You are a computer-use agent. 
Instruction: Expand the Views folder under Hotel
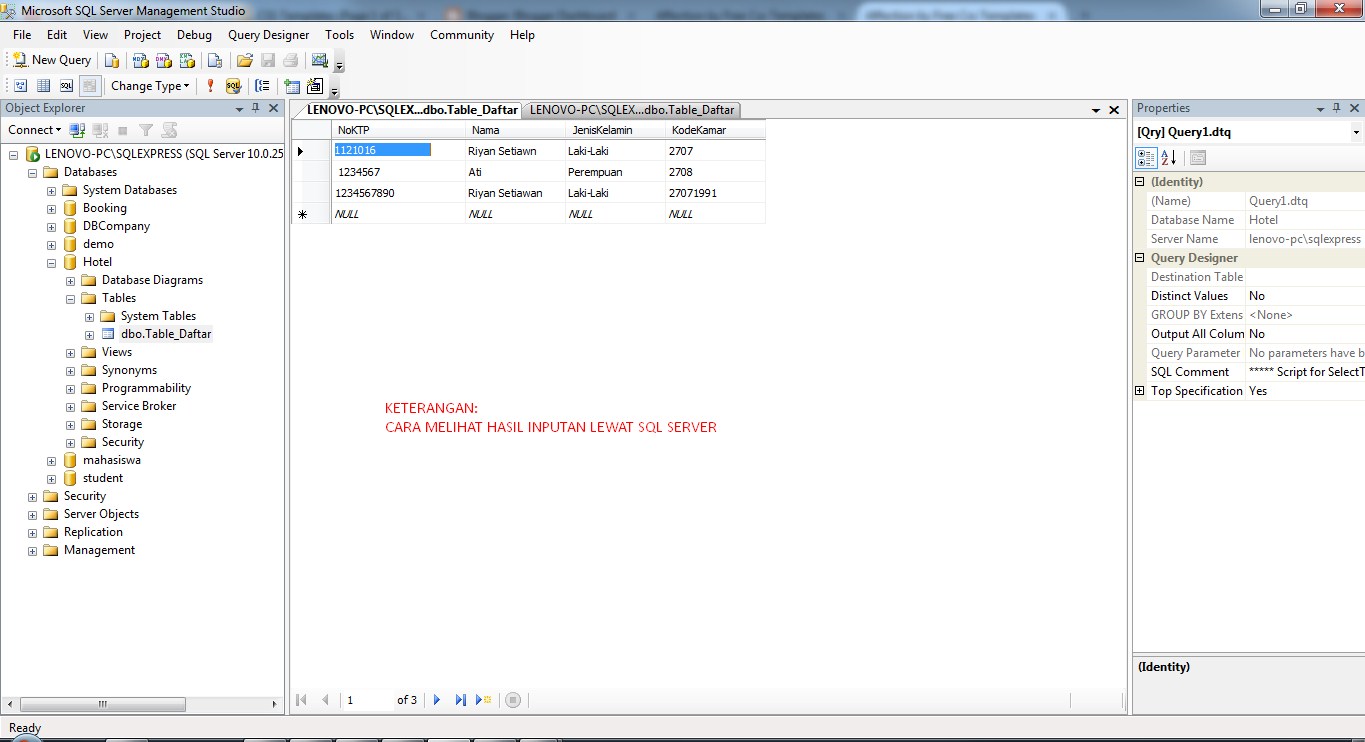69,352
